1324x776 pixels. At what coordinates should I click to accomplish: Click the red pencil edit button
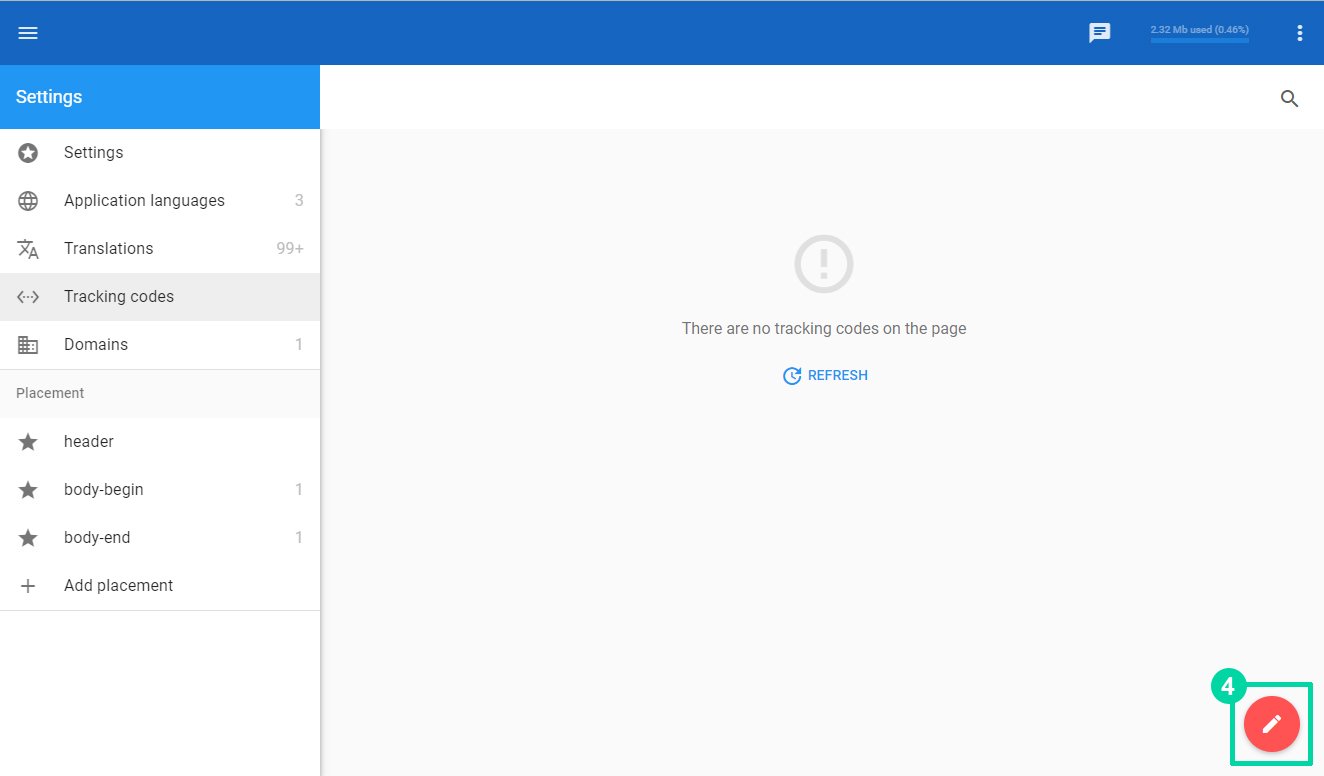(x=1272, y=724)
